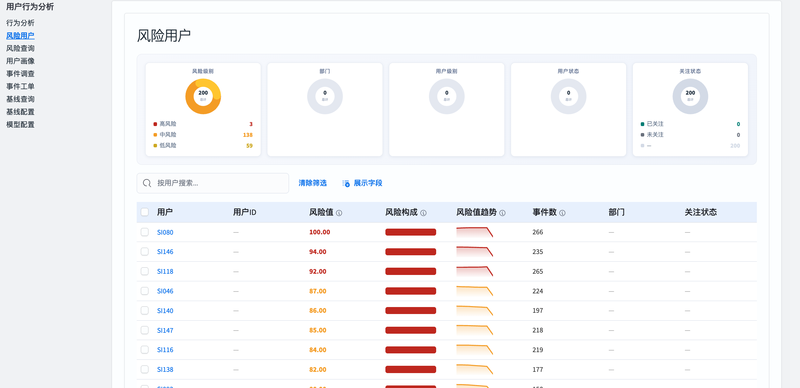Open 基线查询 in the sidebar
800x388 pixels.
(x=20, y=99)
